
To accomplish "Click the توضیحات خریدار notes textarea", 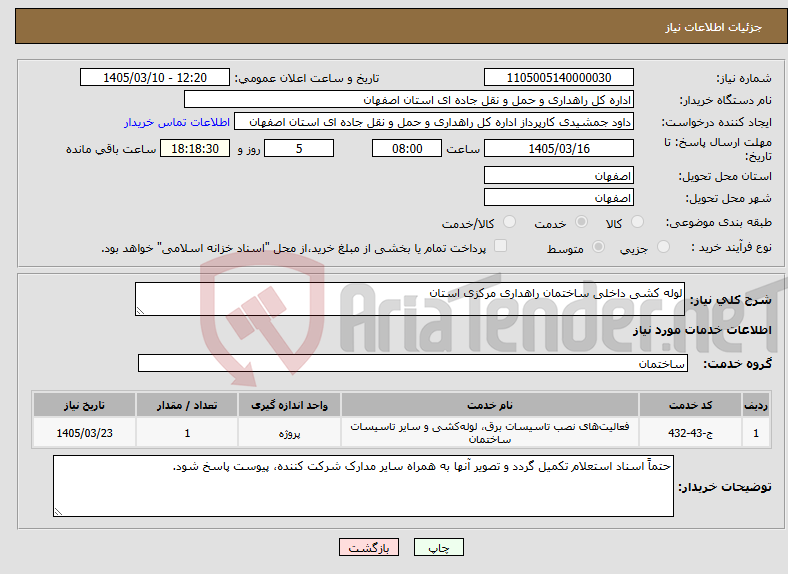I will pos(363,486).
